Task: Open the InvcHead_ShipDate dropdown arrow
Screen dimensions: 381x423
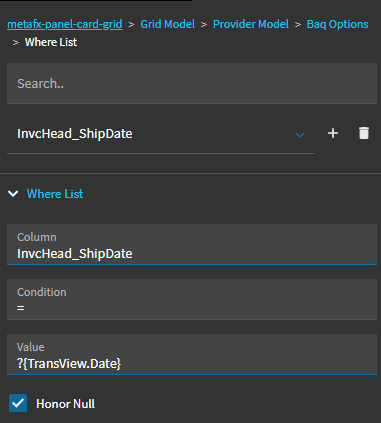Action: 300,135
